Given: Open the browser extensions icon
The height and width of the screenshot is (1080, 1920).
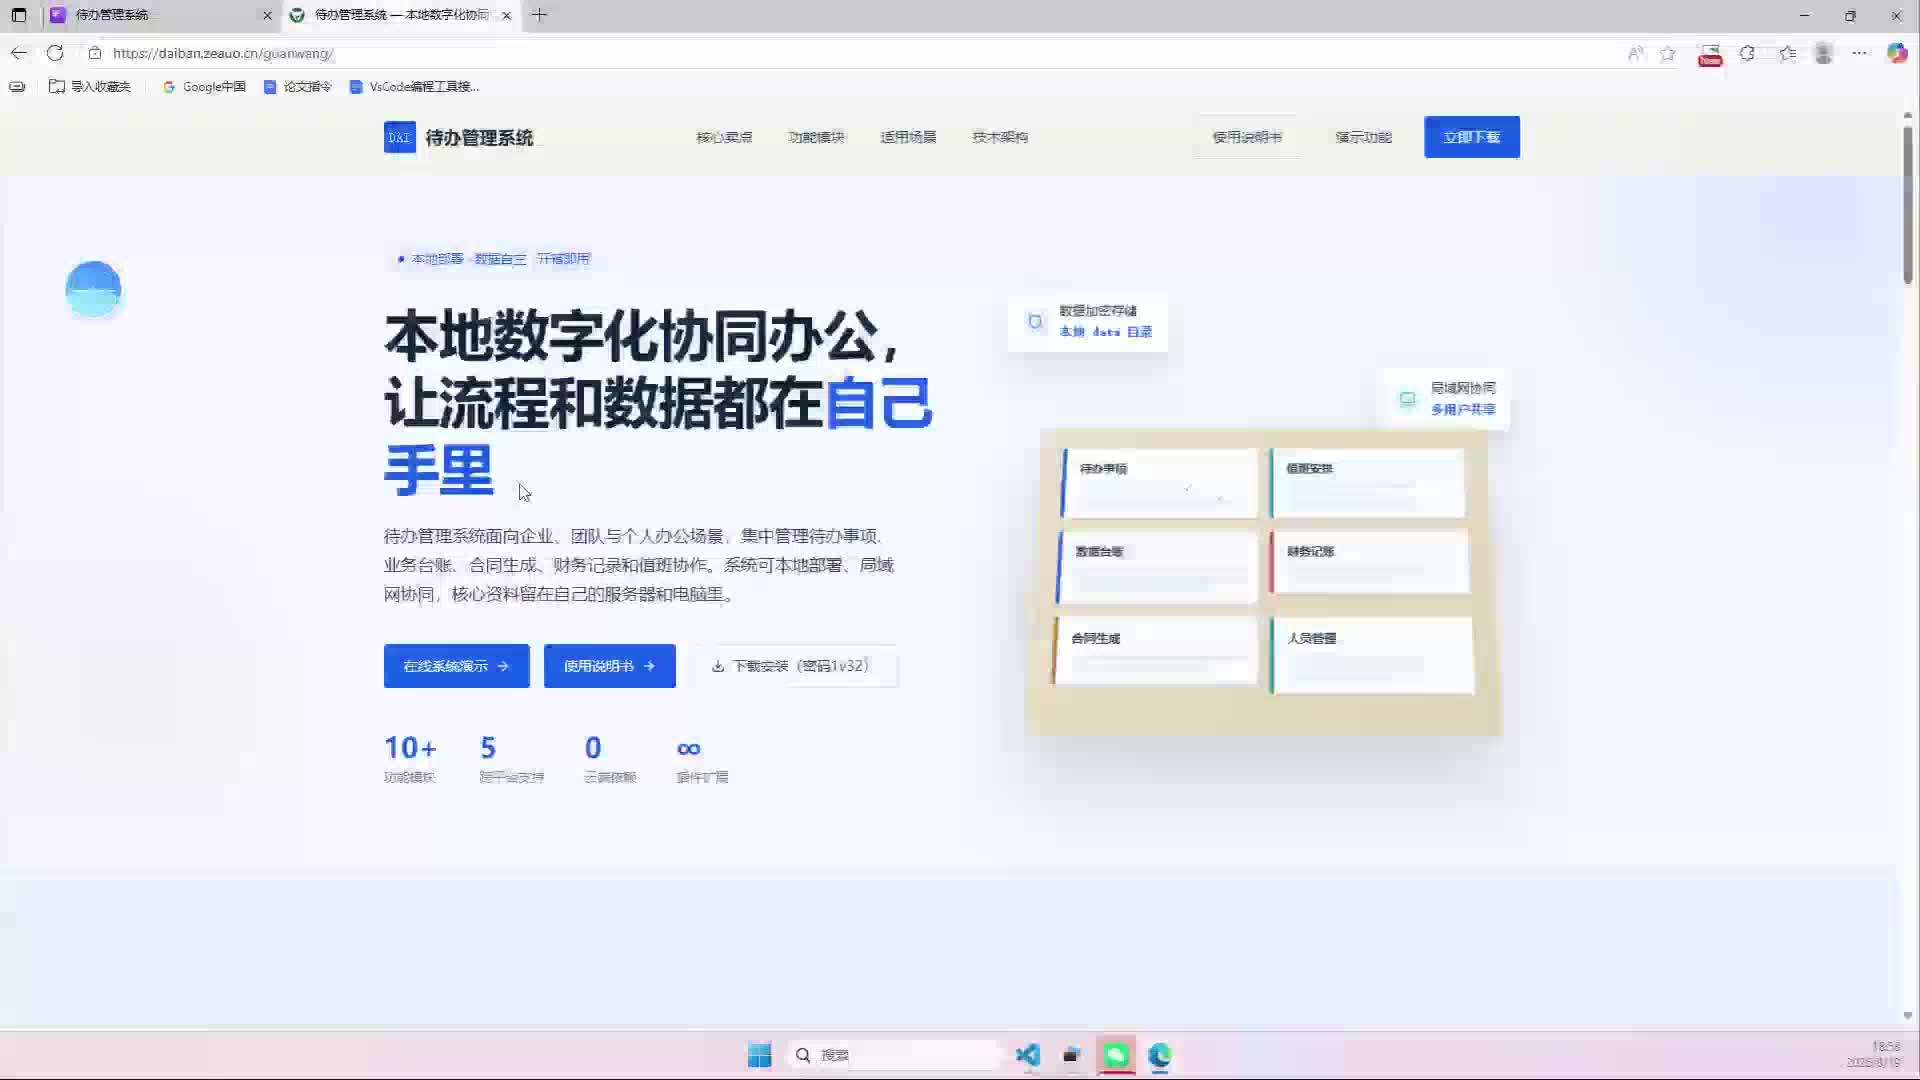Looking at the screenshot, I should (x=1747, y=54).
